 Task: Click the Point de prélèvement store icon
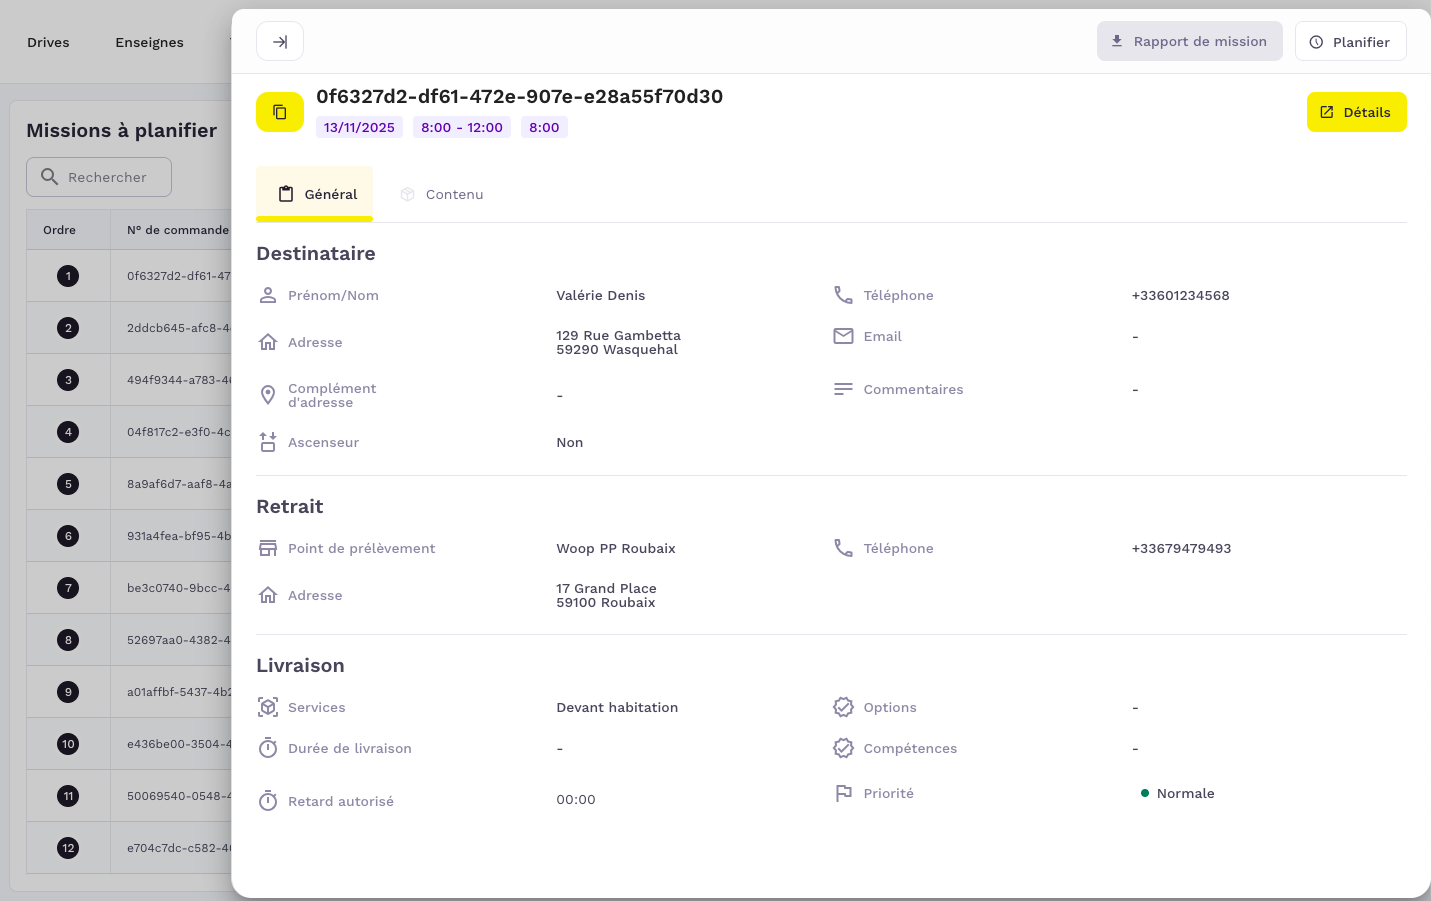tap(268, 548)
